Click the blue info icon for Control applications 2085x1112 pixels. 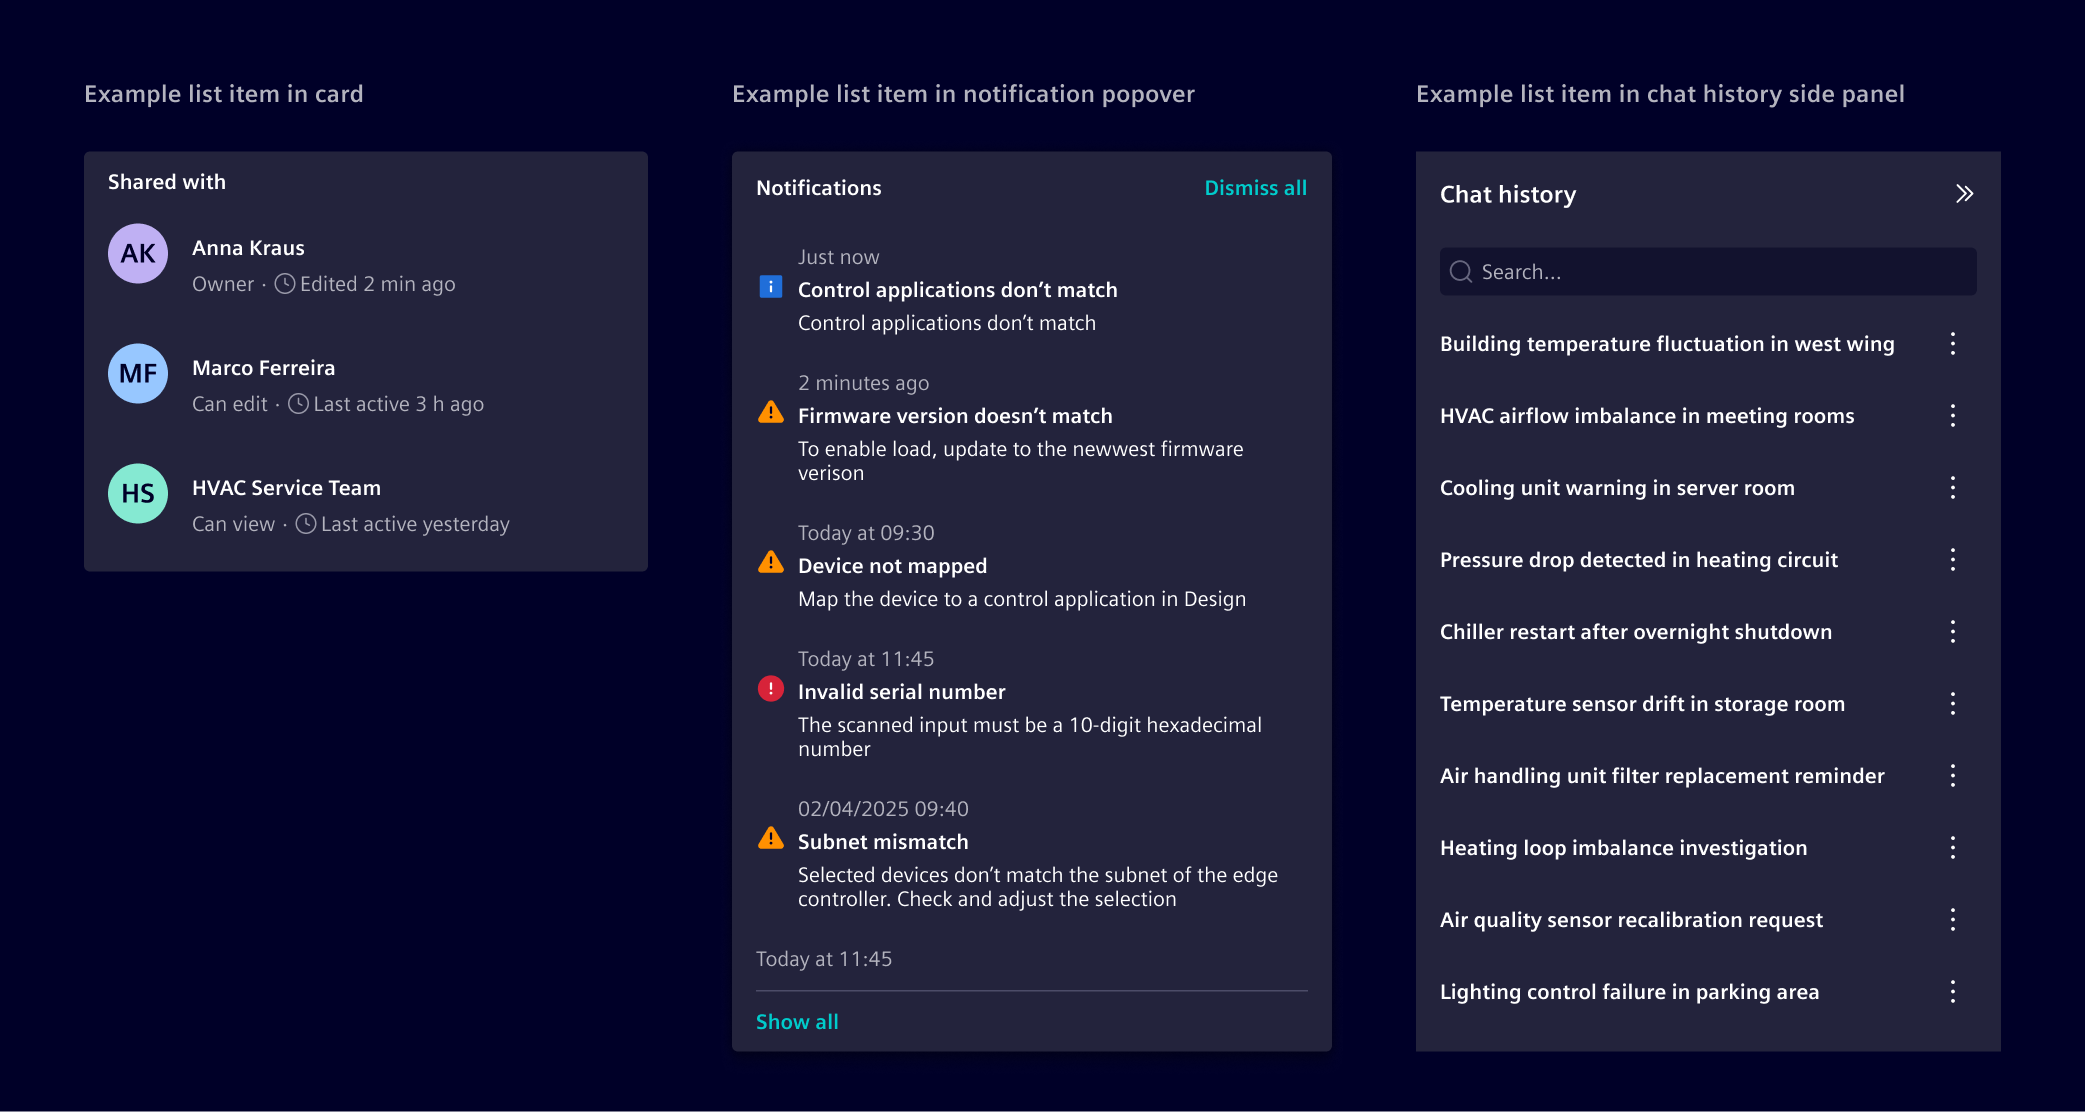[x=771, y=288]
